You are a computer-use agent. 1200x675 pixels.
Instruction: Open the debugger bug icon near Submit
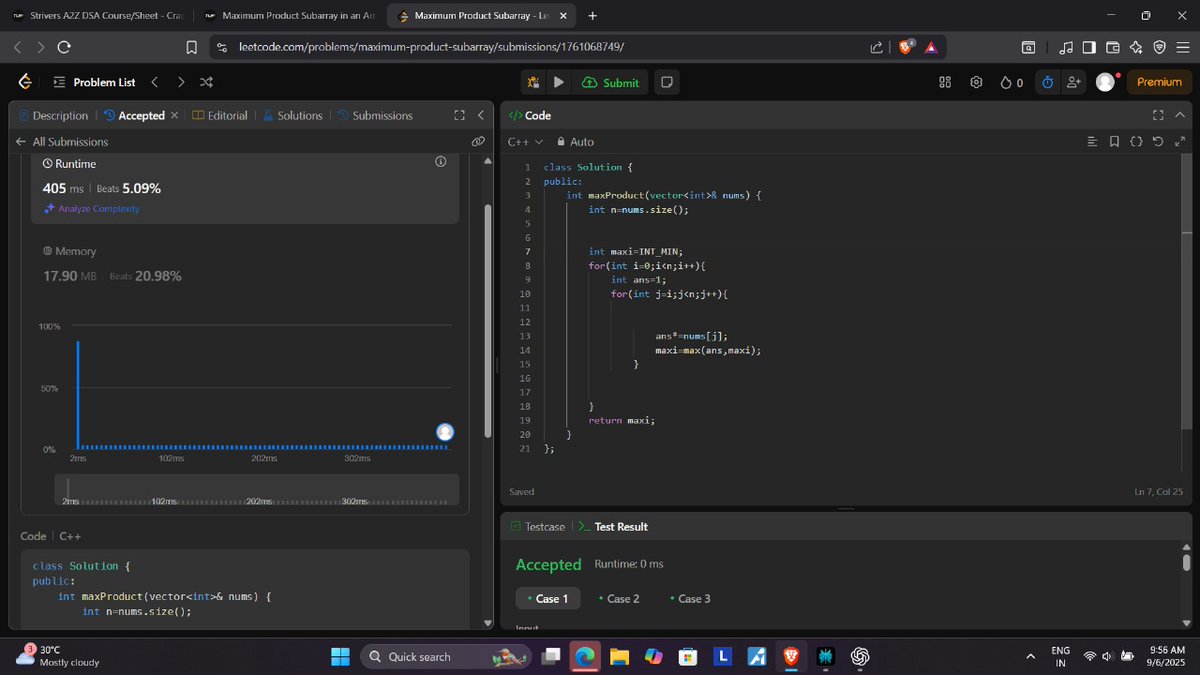click(x=534, y=83)
